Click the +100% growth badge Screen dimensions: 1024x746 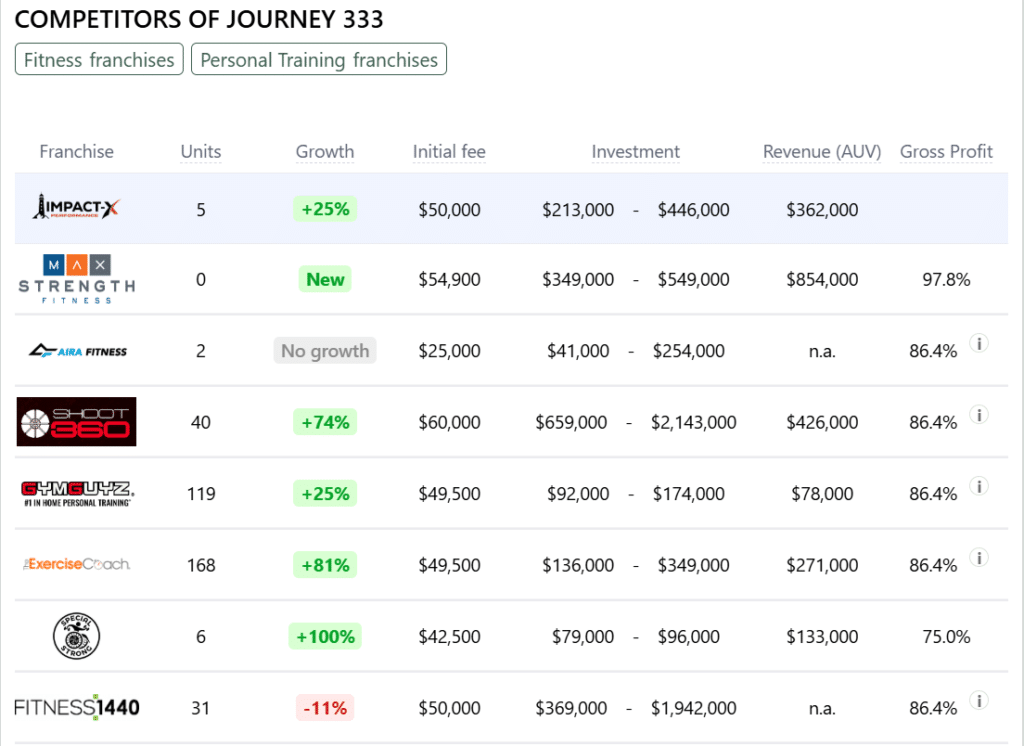pyautogui.click(x=325, y=636)
